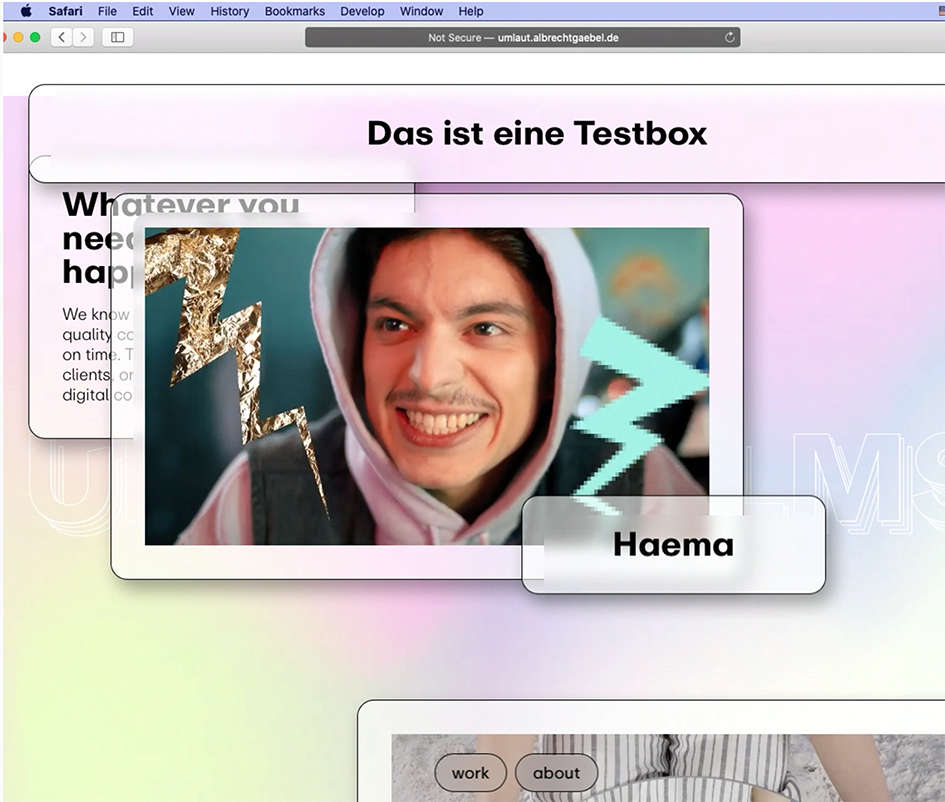Go back with Safari's back arrow
This screenshot has height=802, width=945.
click(62, 37)
